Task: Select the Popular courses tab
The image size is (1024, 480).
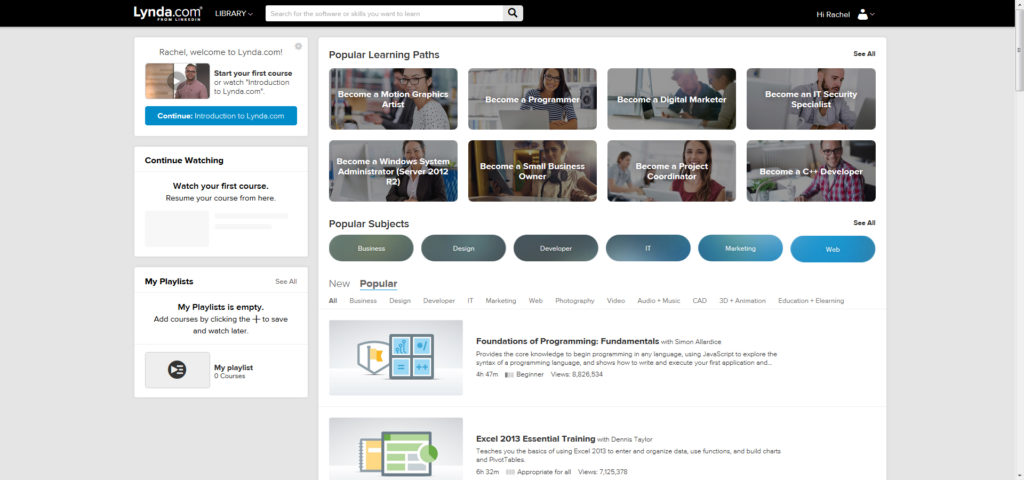Action: click(378, 284)
